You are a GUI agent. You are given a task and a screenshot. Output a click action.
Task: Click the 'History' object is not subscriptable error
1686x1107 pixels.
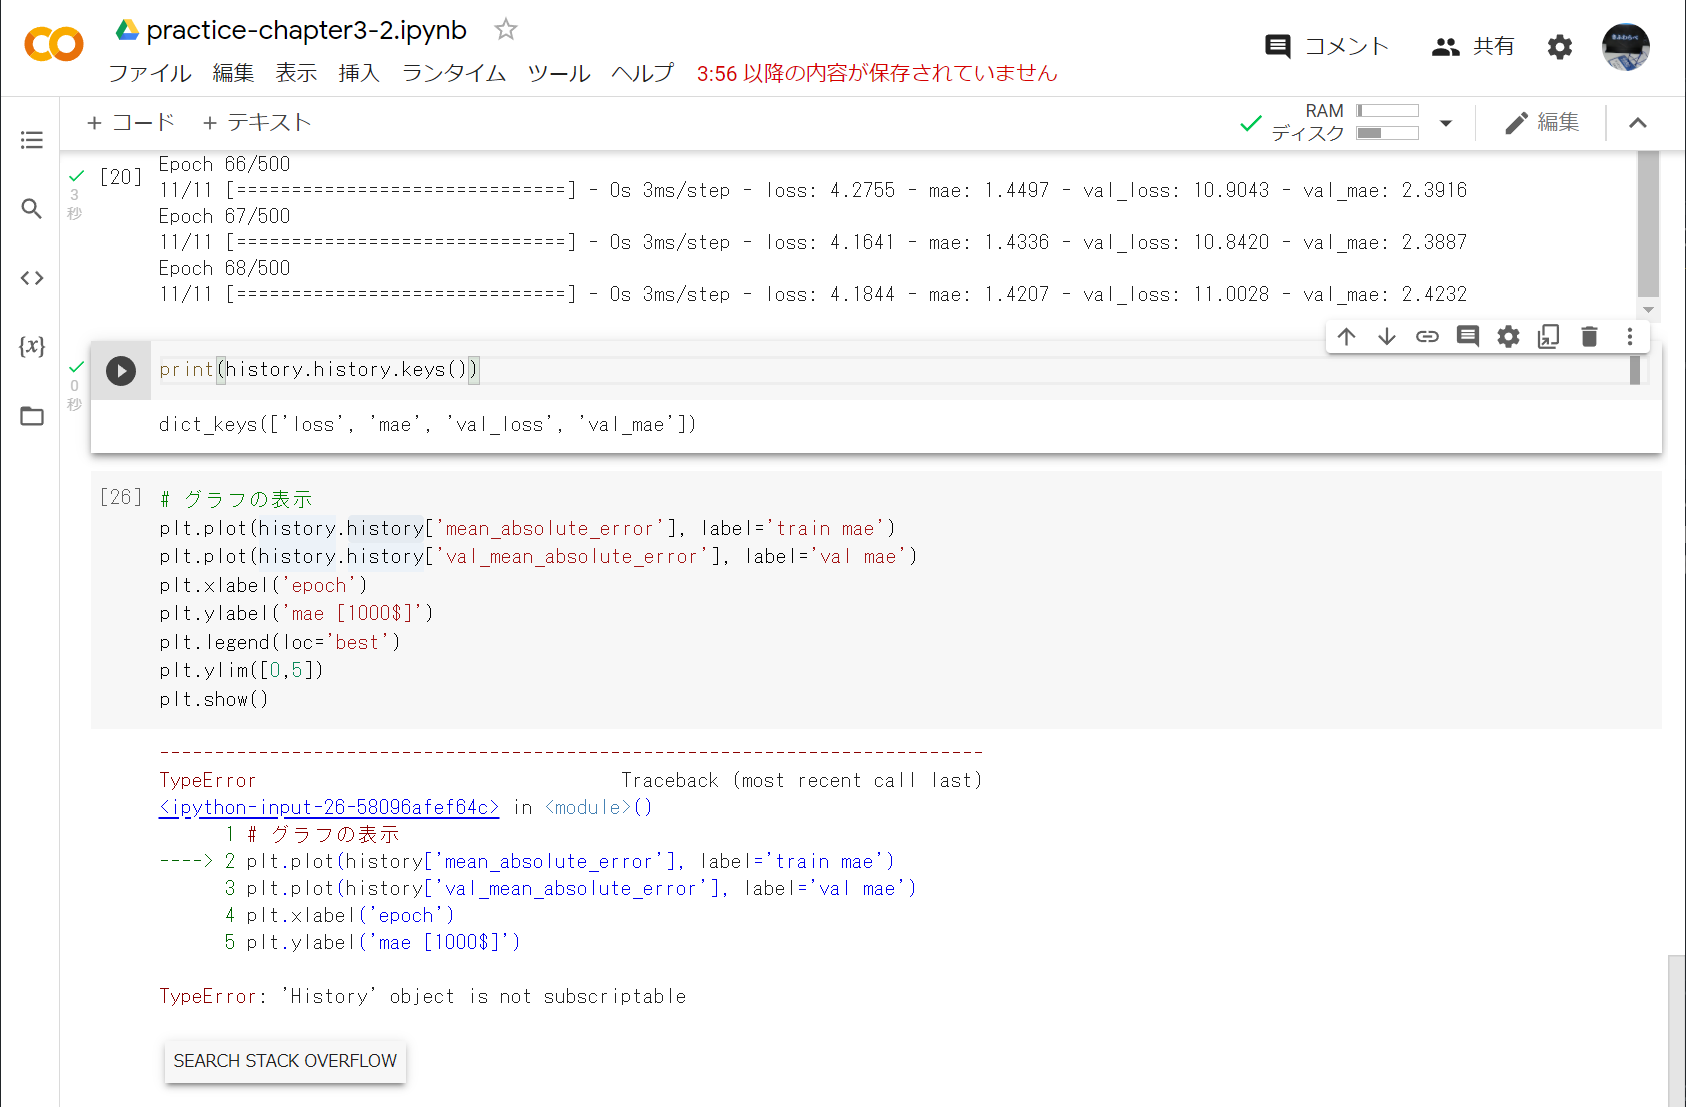[x=423, y=996]
